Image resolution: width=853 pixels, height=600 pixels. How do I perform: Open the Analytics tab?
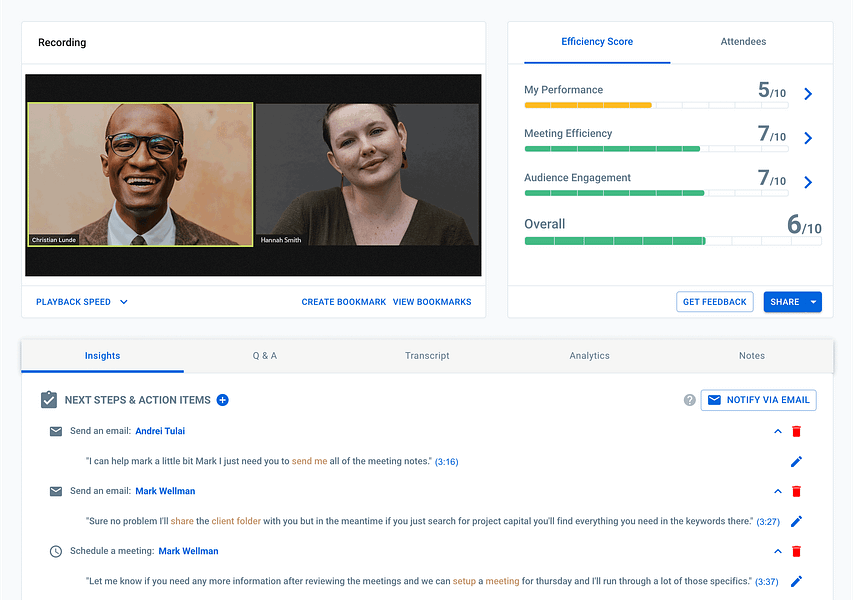pos(589,356)
